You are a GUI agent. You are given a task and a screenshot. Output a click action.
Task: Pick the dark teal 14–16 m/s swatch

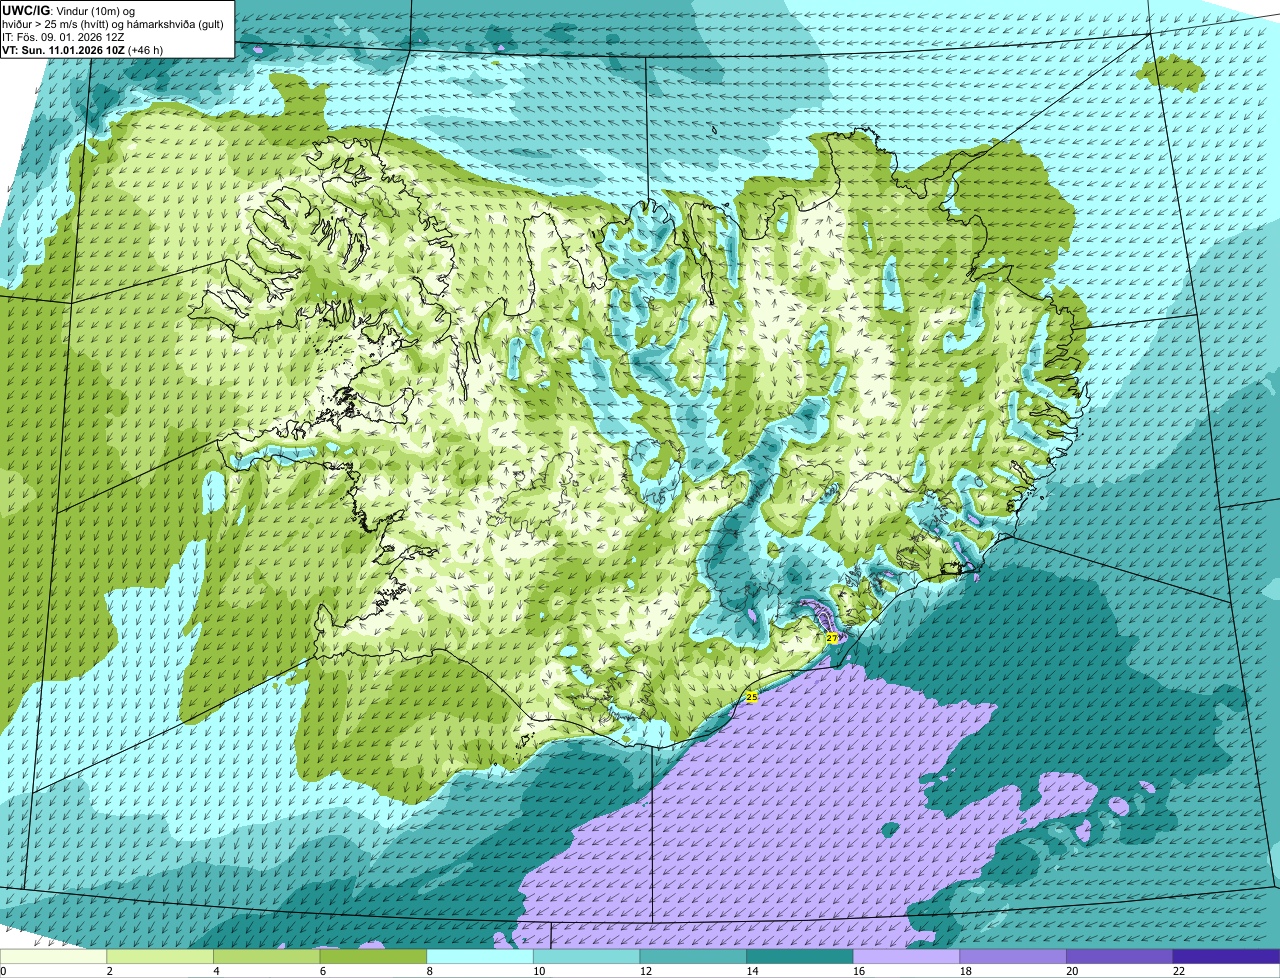coord(800,956)
